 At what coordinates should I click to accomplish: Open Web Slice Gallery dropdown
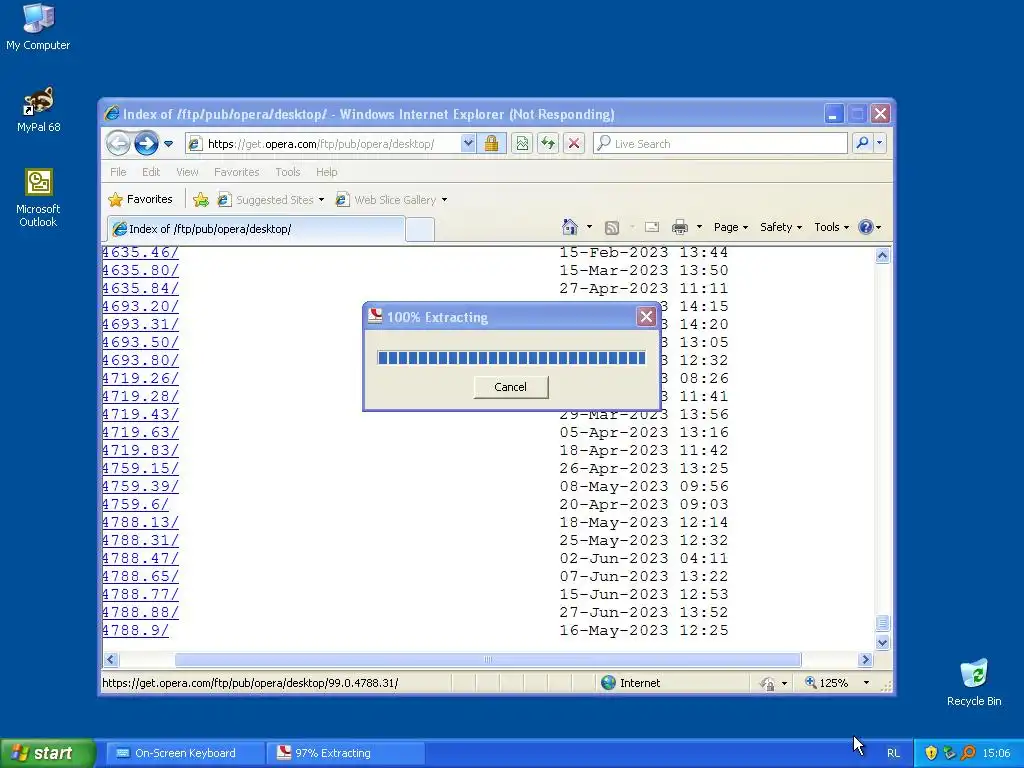[x=391, y=200]
